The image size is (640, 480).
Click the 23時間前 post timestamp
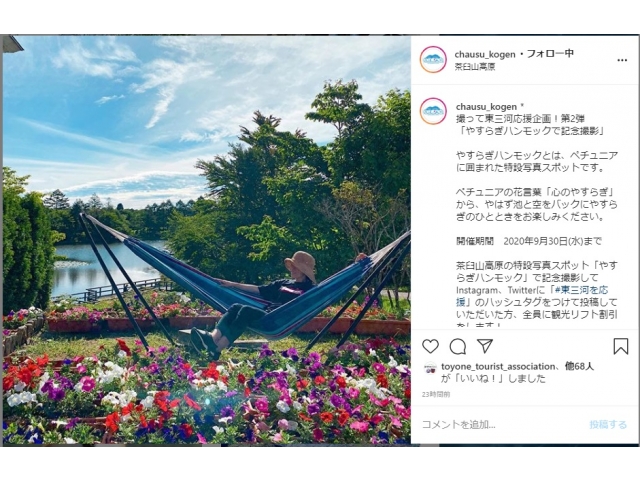pos(436,394)
